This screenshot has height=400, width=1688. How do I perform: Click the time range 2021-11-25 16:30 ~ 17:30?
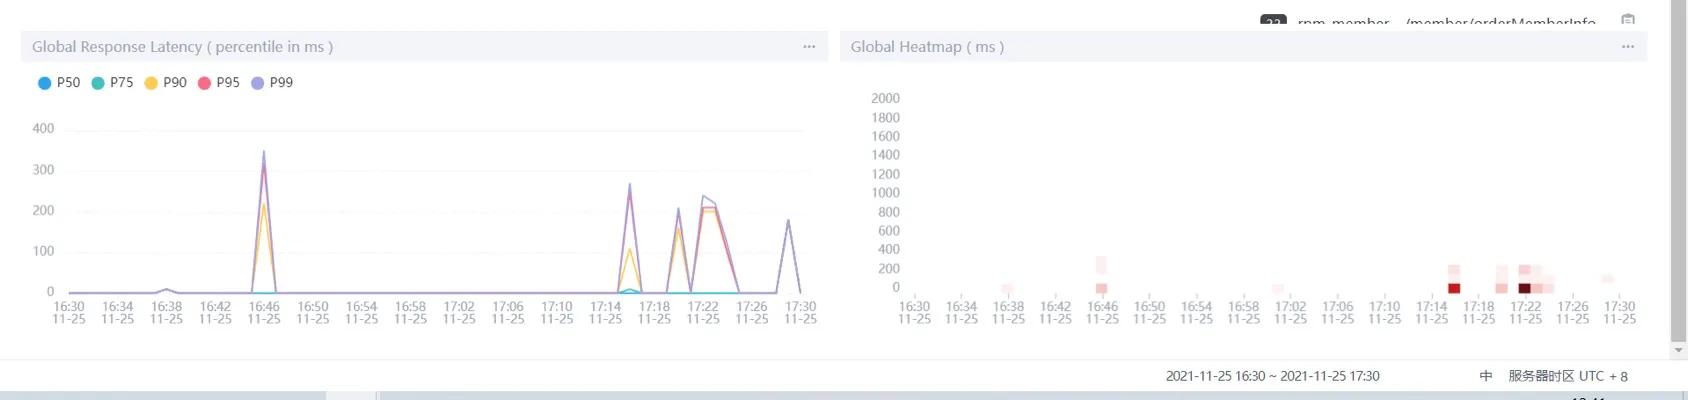point(1272,376)
